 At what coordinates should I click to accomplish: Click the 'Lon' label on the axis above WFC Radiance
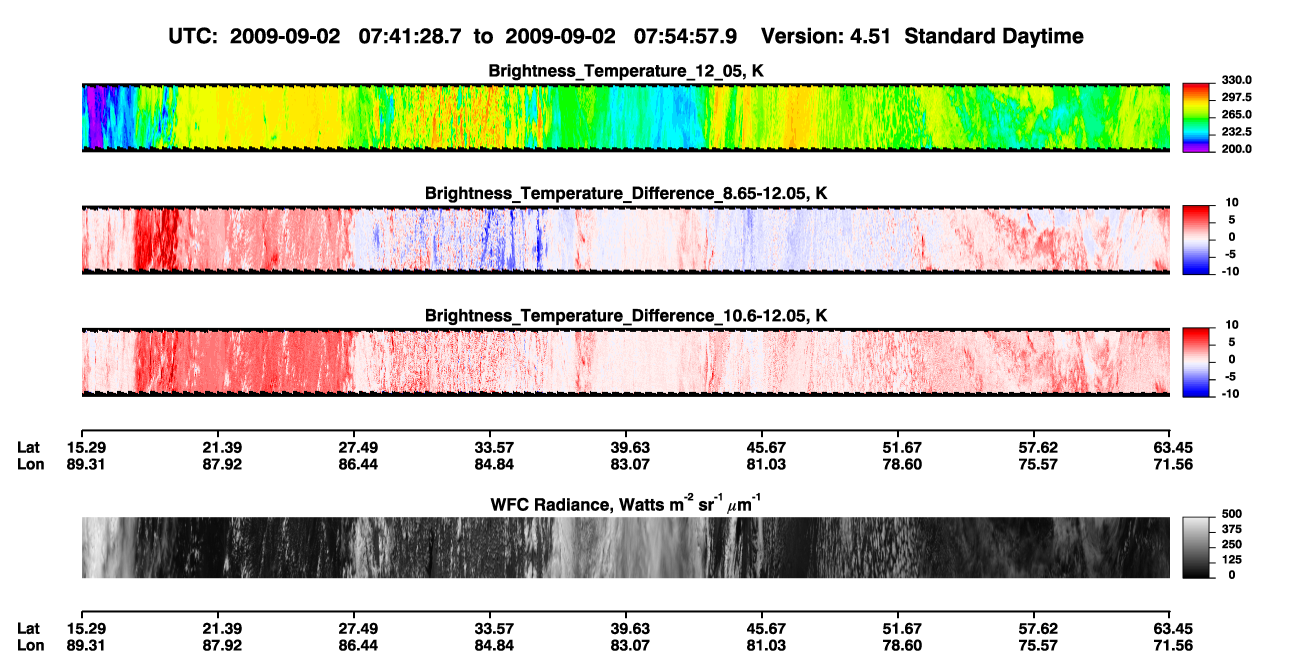[30, 464]
